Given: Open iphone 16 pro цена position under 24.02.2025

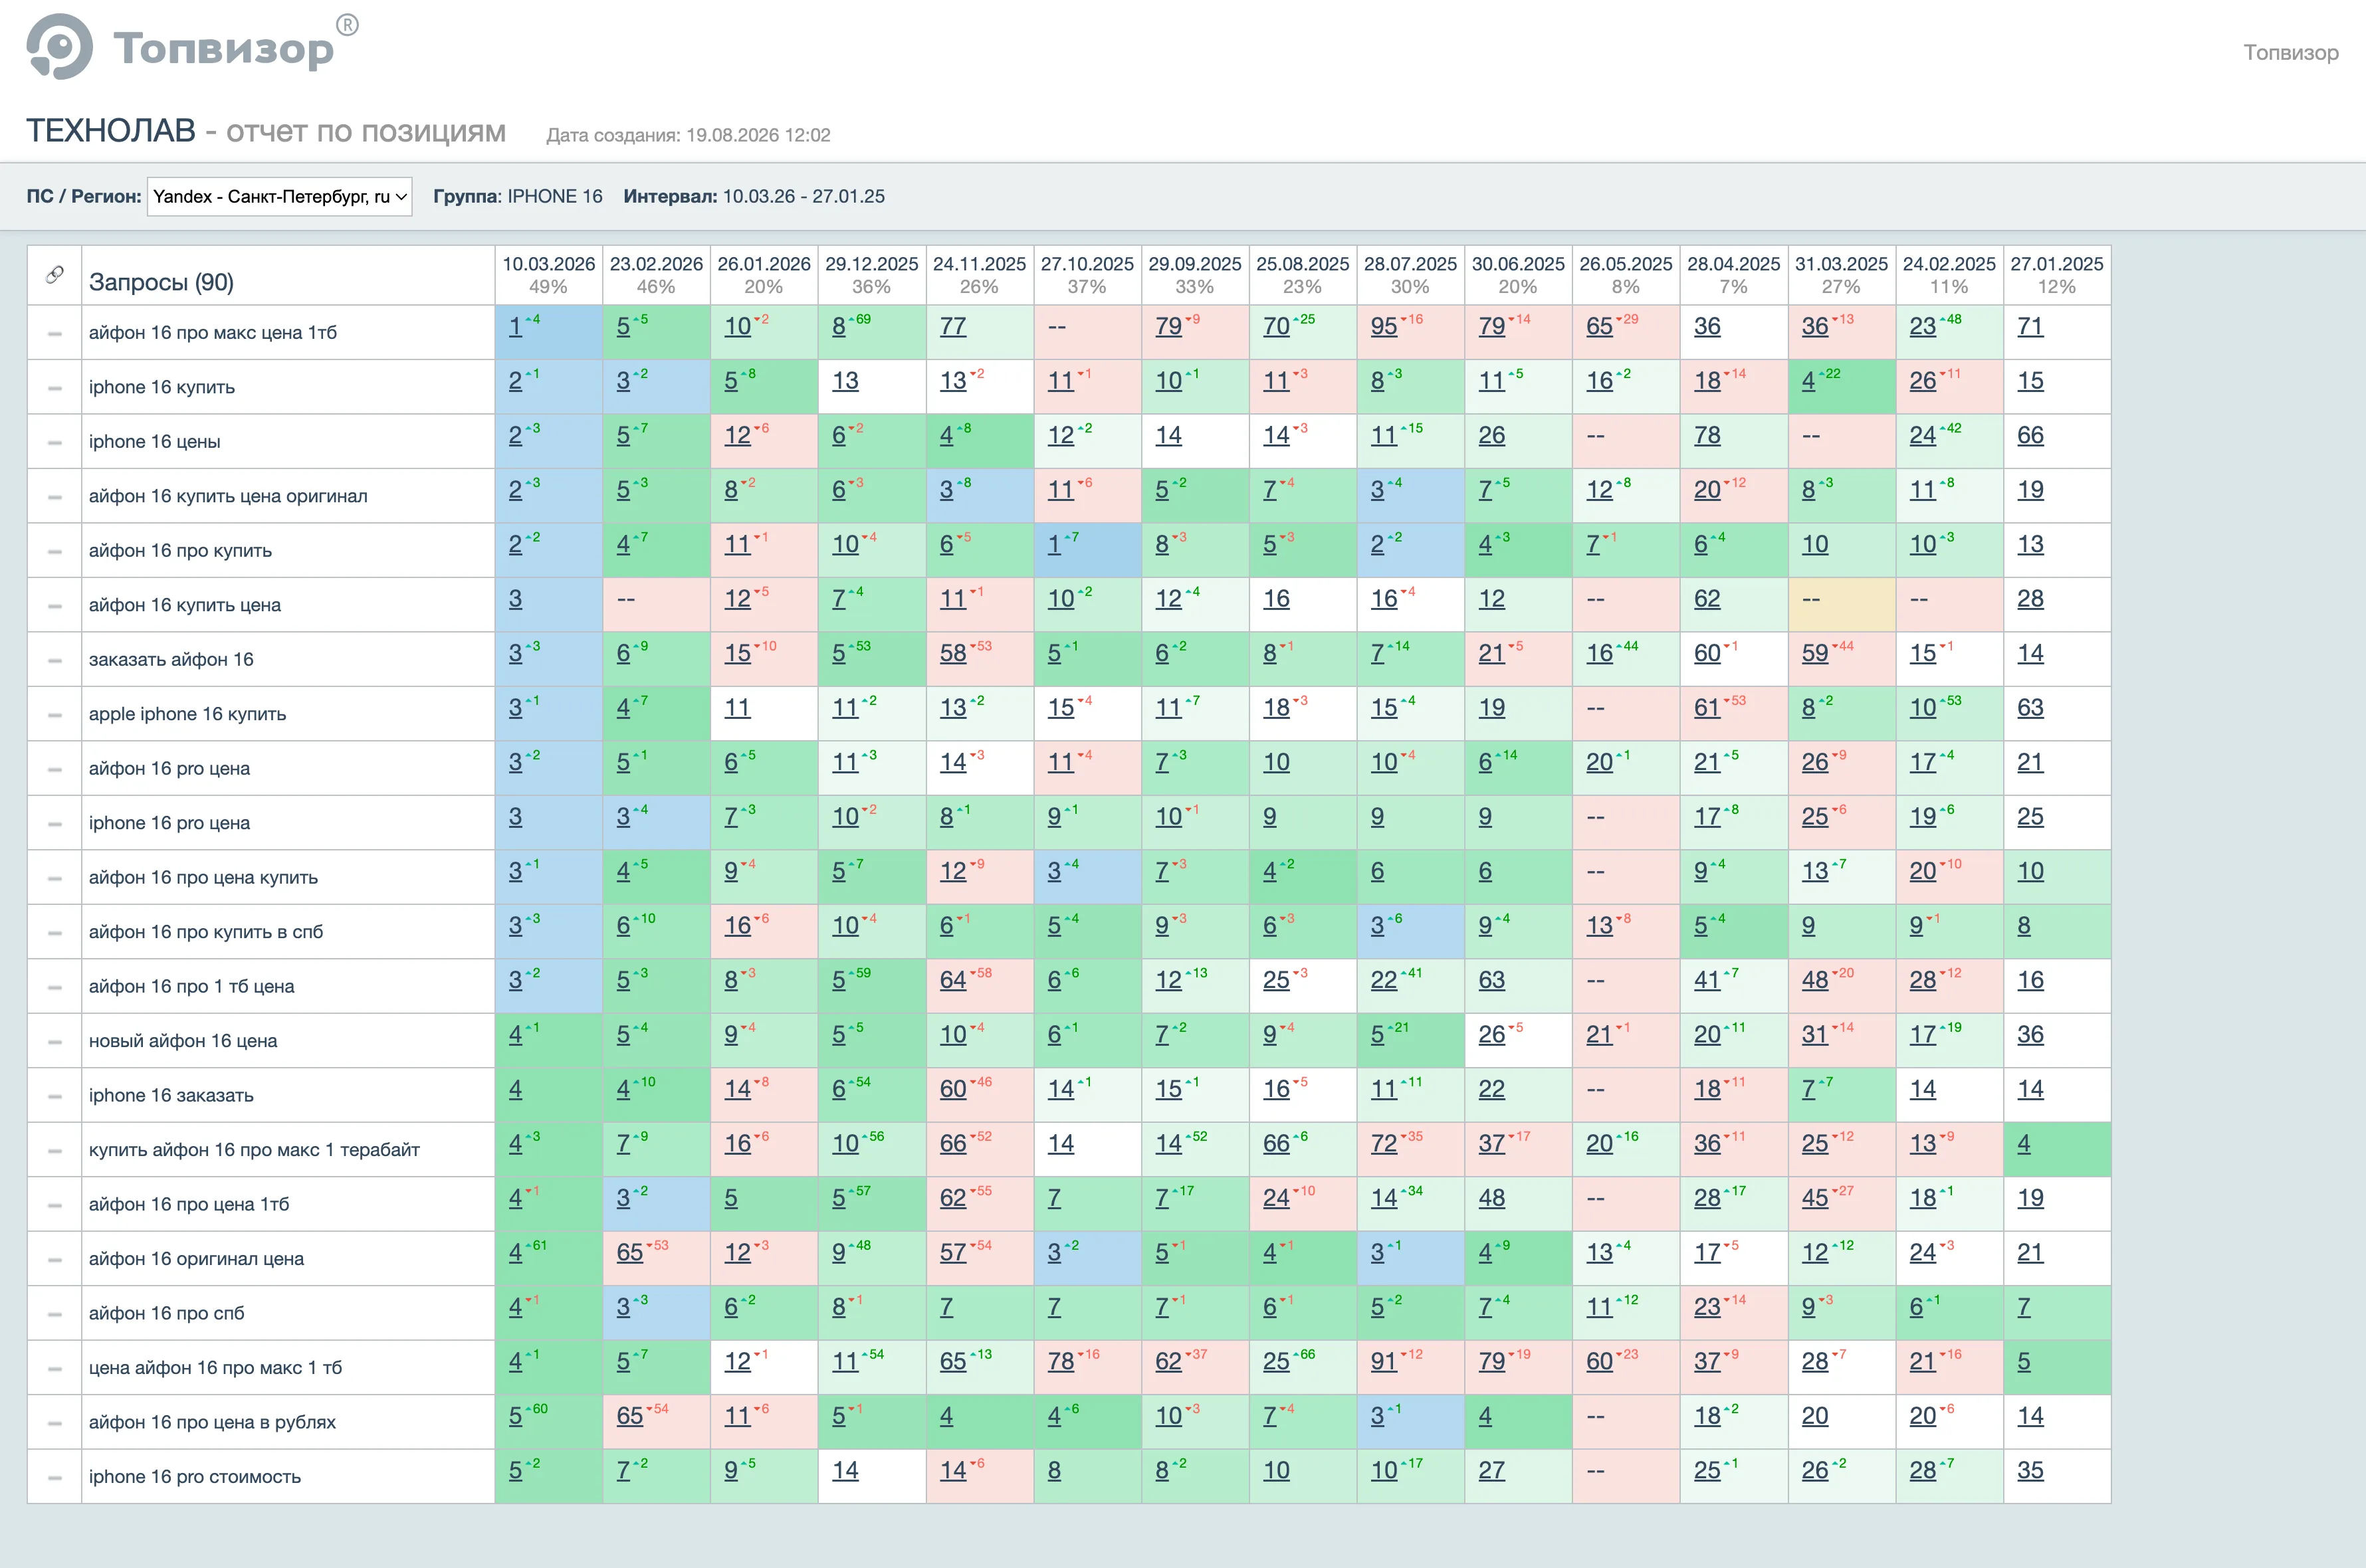Looking at the screenshot, I should click(1923, 816).
